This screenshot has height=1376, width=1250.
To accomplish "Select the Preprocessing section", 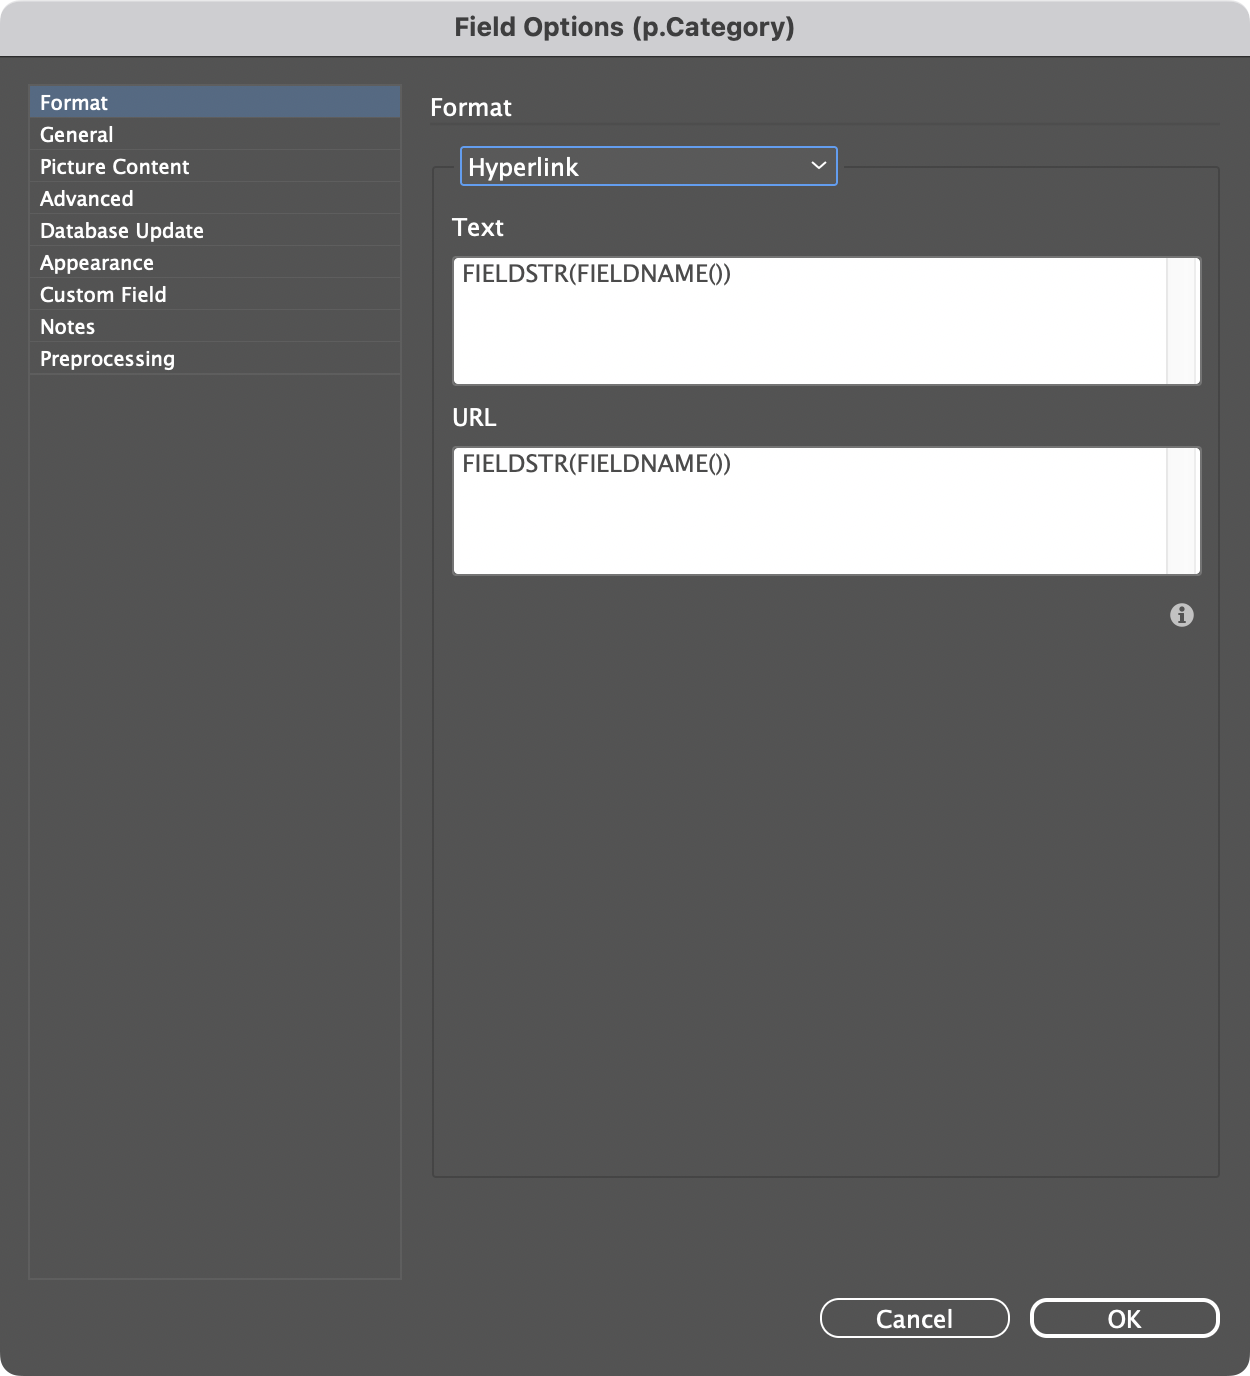I will pos(107,359).
